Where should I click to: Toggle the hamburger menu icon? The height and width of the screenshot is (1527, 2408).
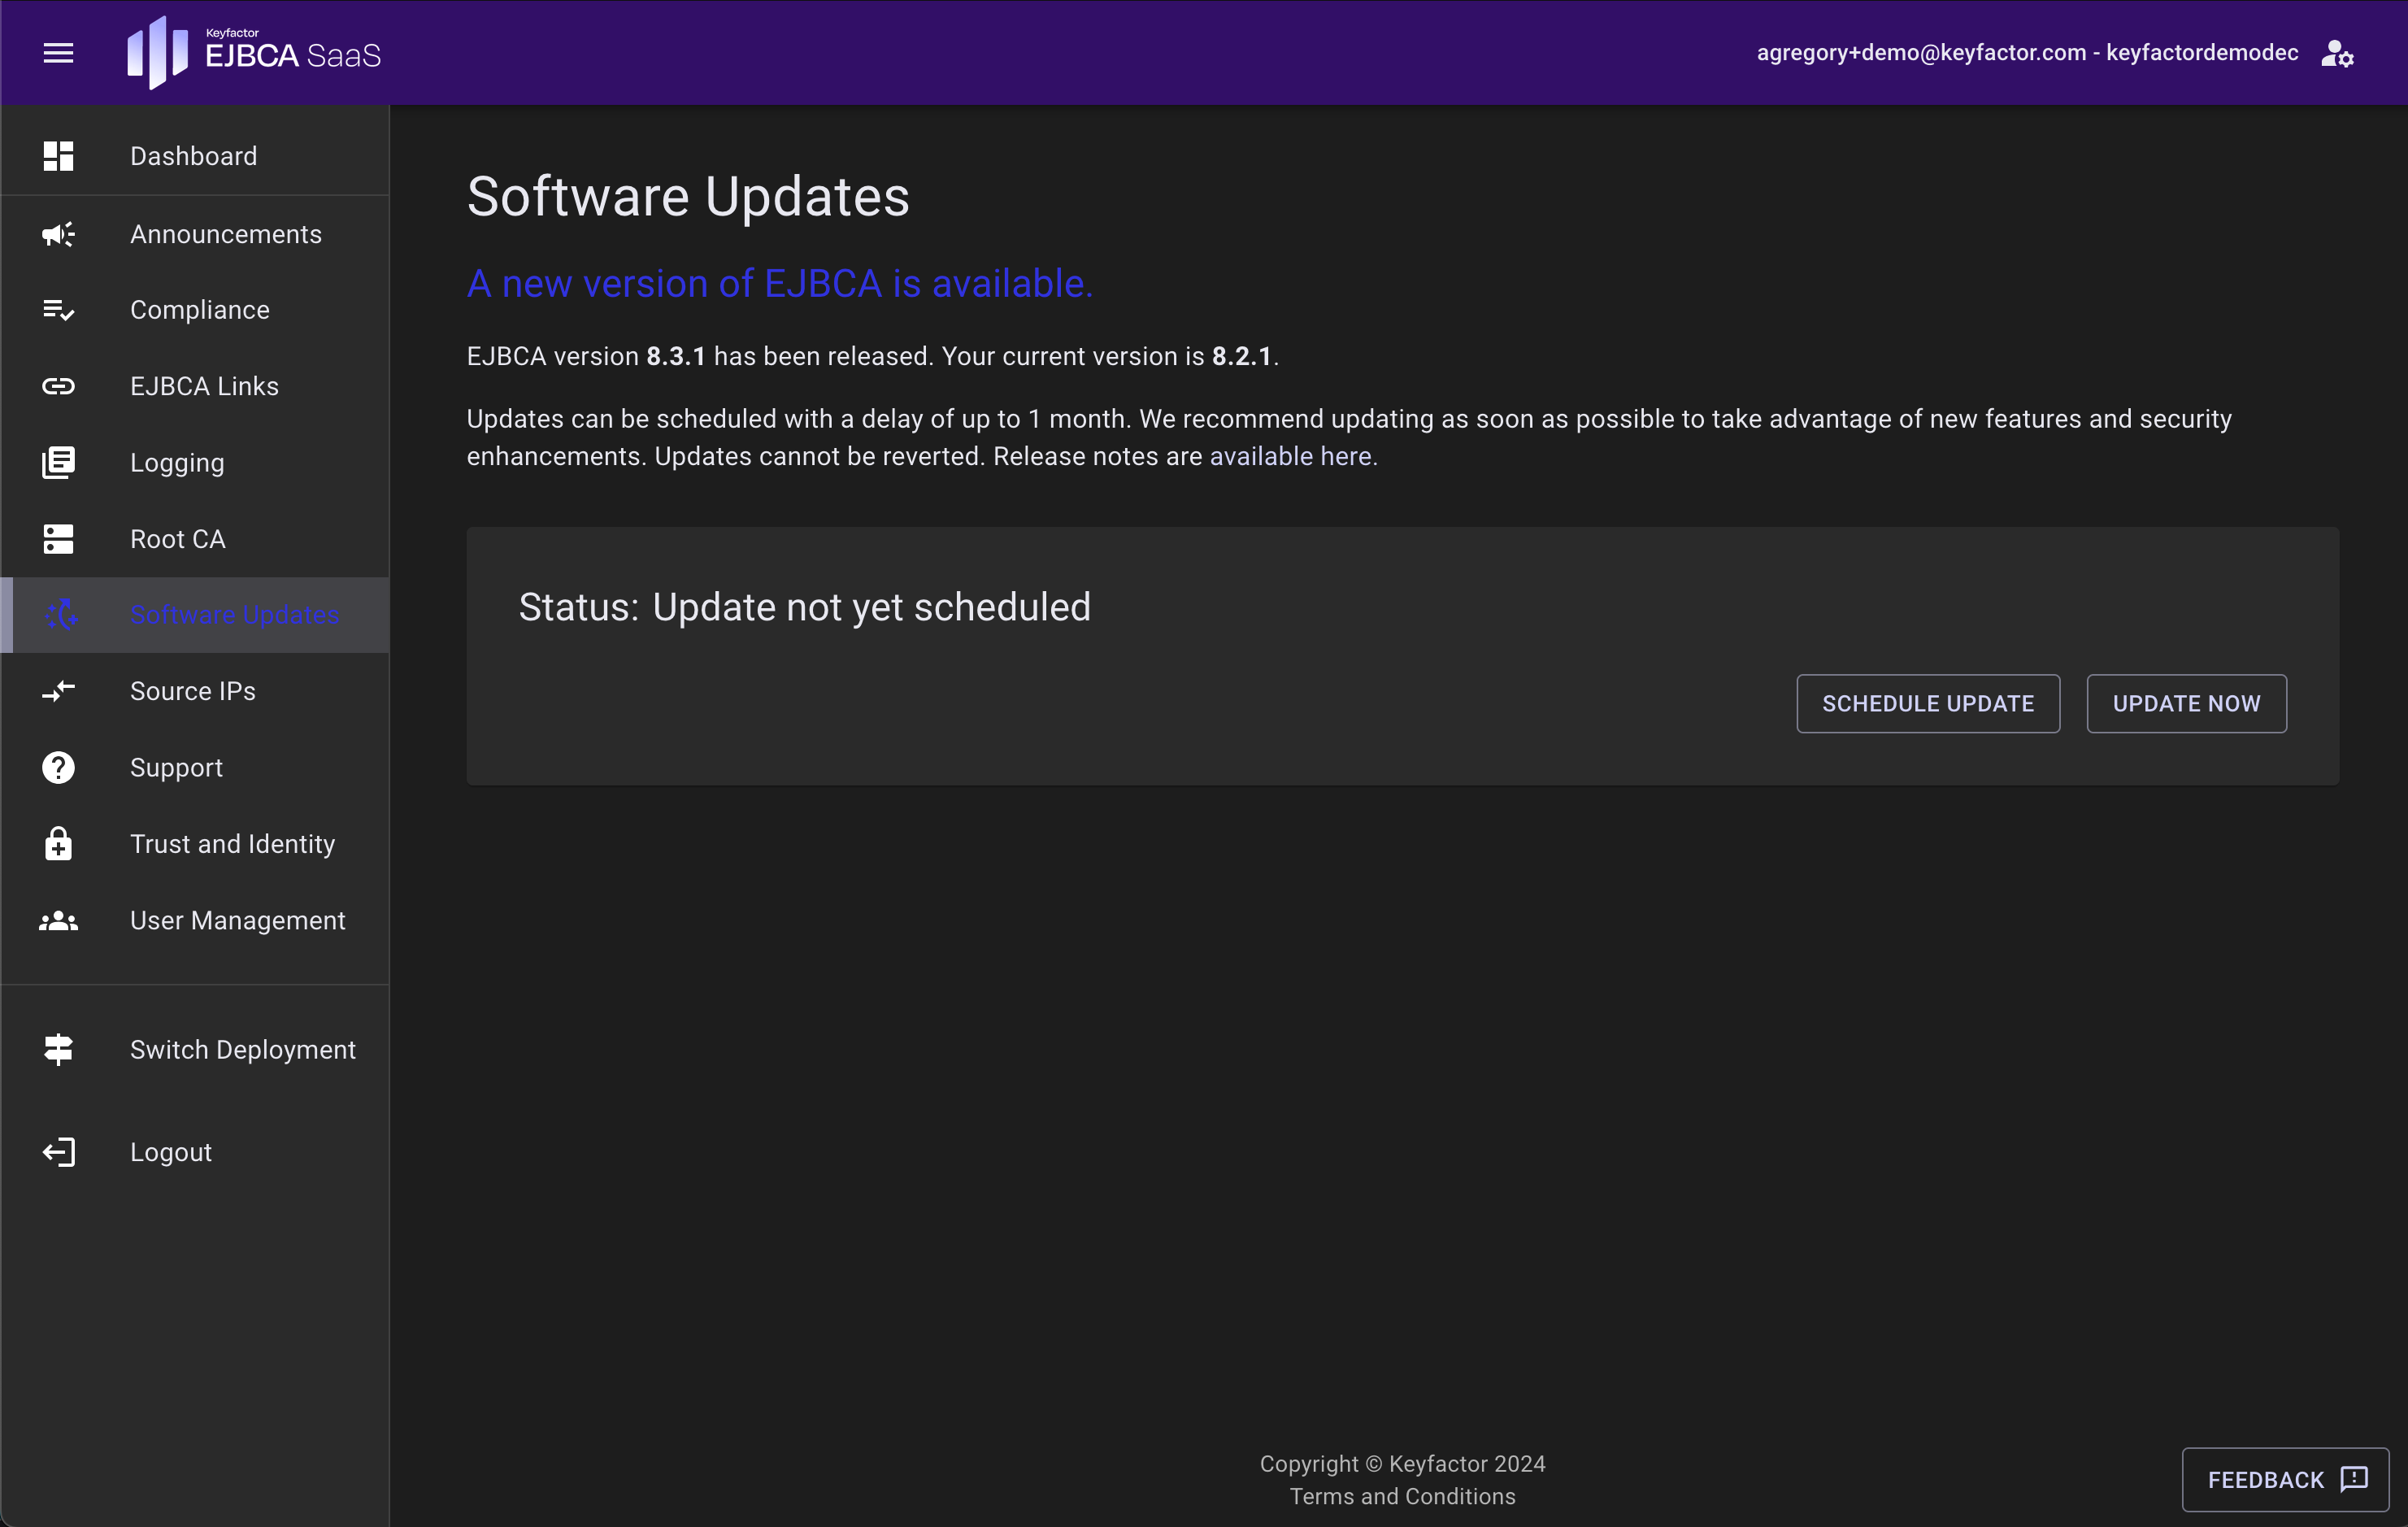58,53
